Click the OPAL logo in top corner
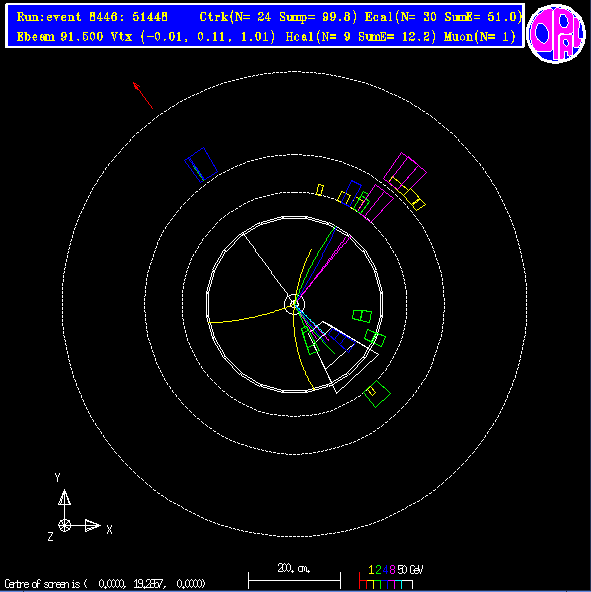The width and height of the screenshot is (591, 592). tap(556, 33)
